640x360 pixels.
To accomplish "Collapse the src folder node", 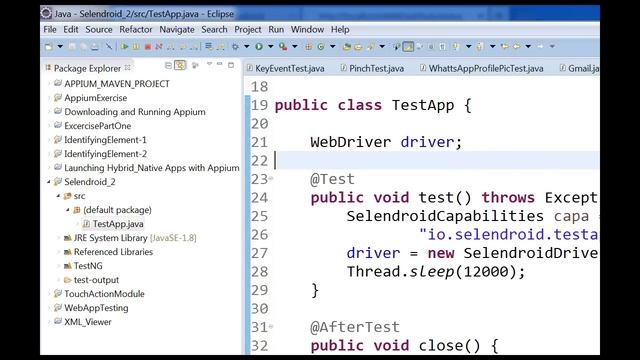I will click(58, 196).
